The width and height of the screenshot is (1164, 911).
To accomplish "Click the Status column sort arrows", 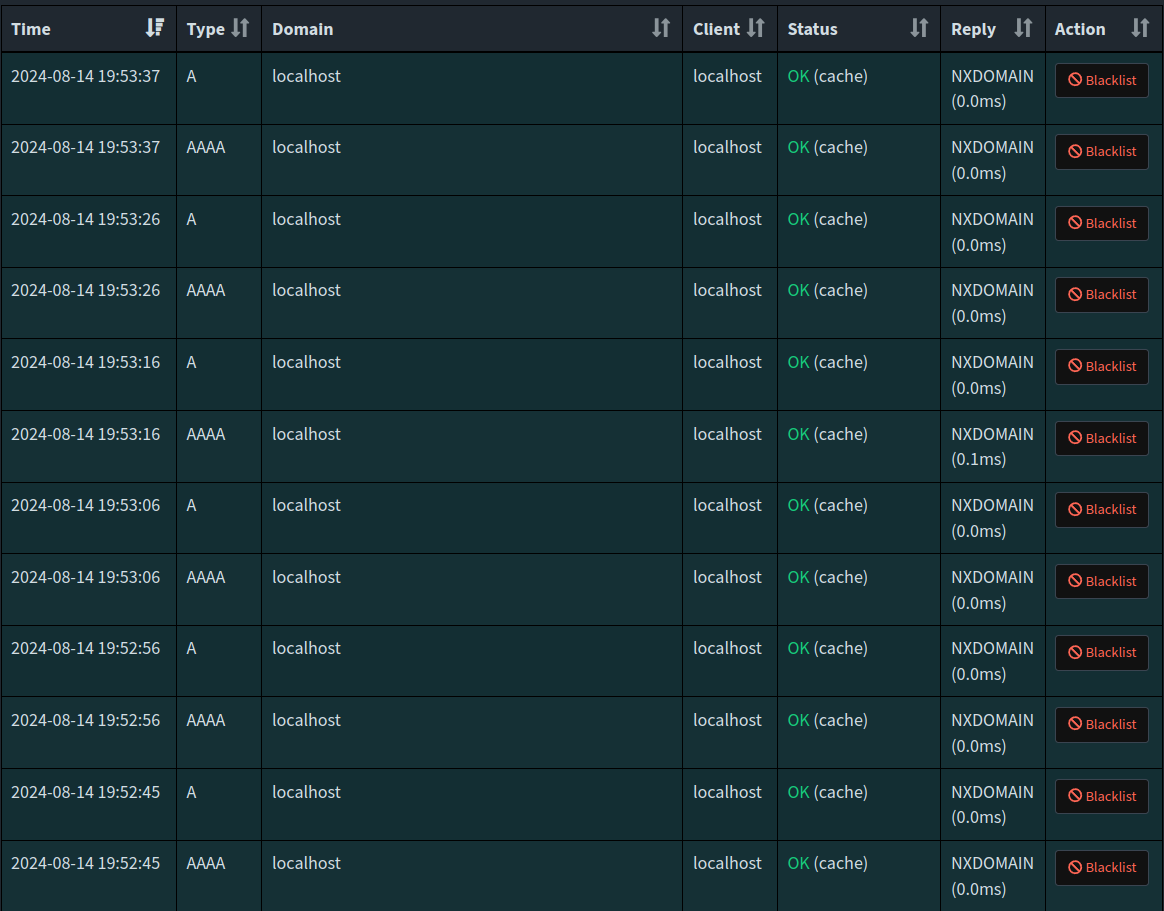I will (x=919, y=28).
